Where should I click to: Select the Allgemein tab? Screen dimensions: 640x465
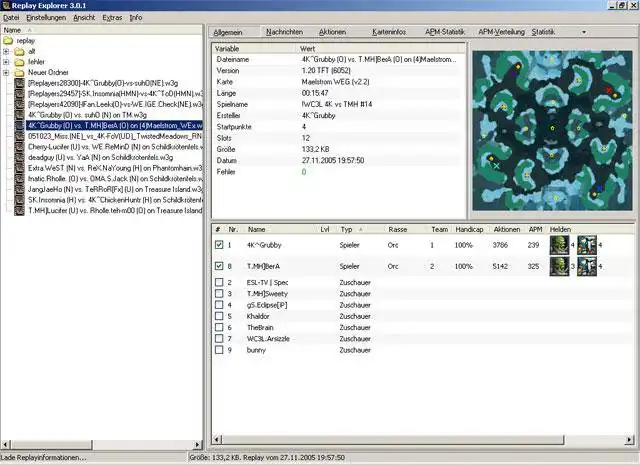coord(228,32)
